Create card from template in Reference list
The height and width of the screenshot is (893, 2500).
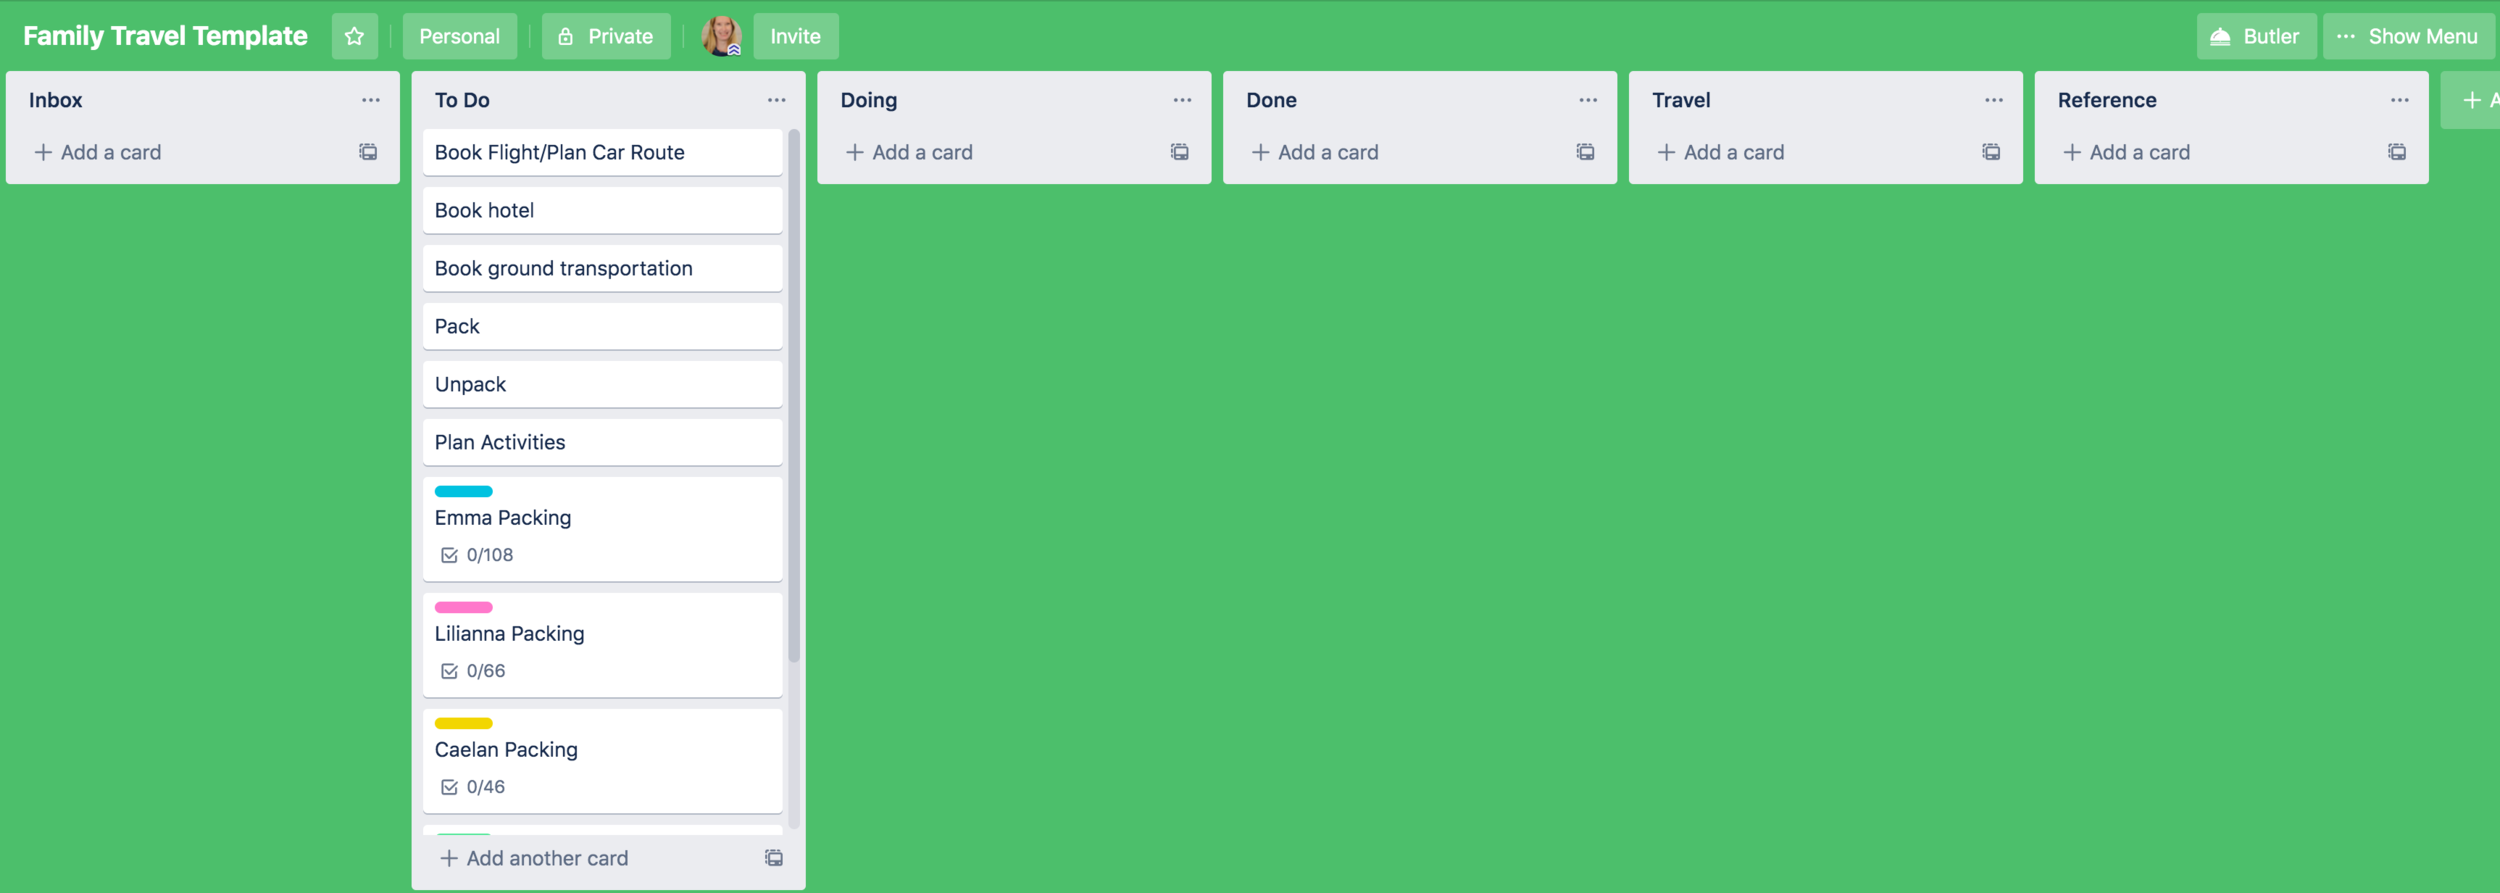[2397, 152]
